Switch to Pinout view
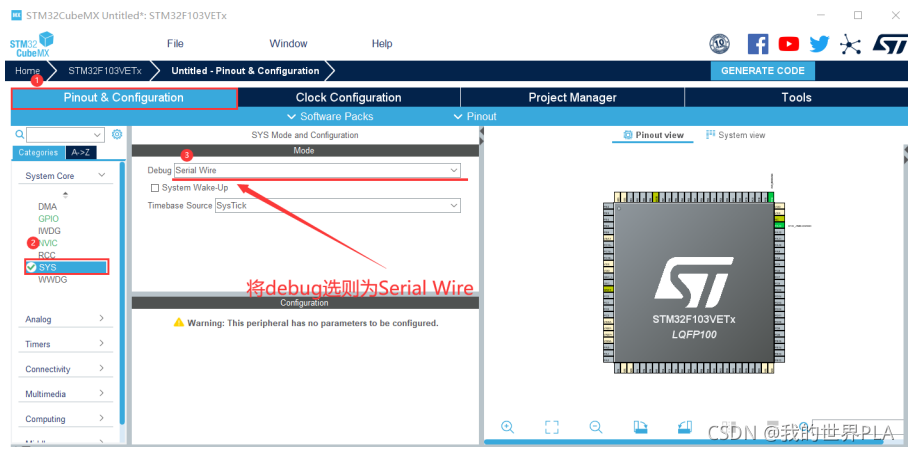 [653, 135]
